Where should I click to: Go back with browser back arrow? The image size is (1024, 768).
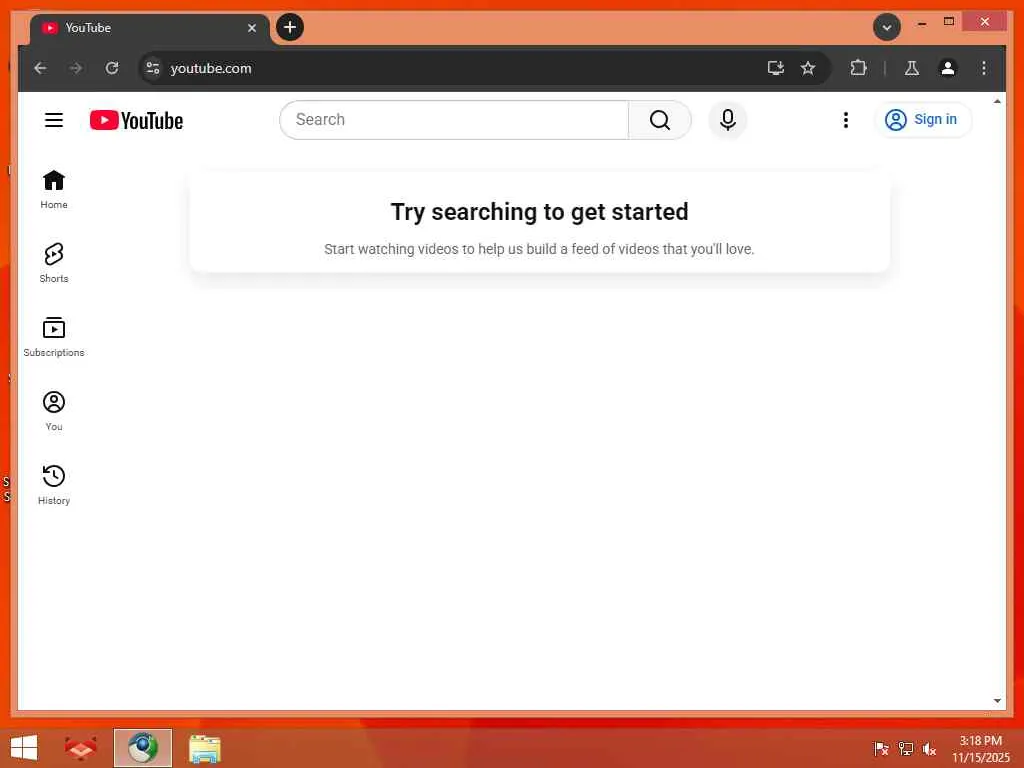click(x=40, y=68)
